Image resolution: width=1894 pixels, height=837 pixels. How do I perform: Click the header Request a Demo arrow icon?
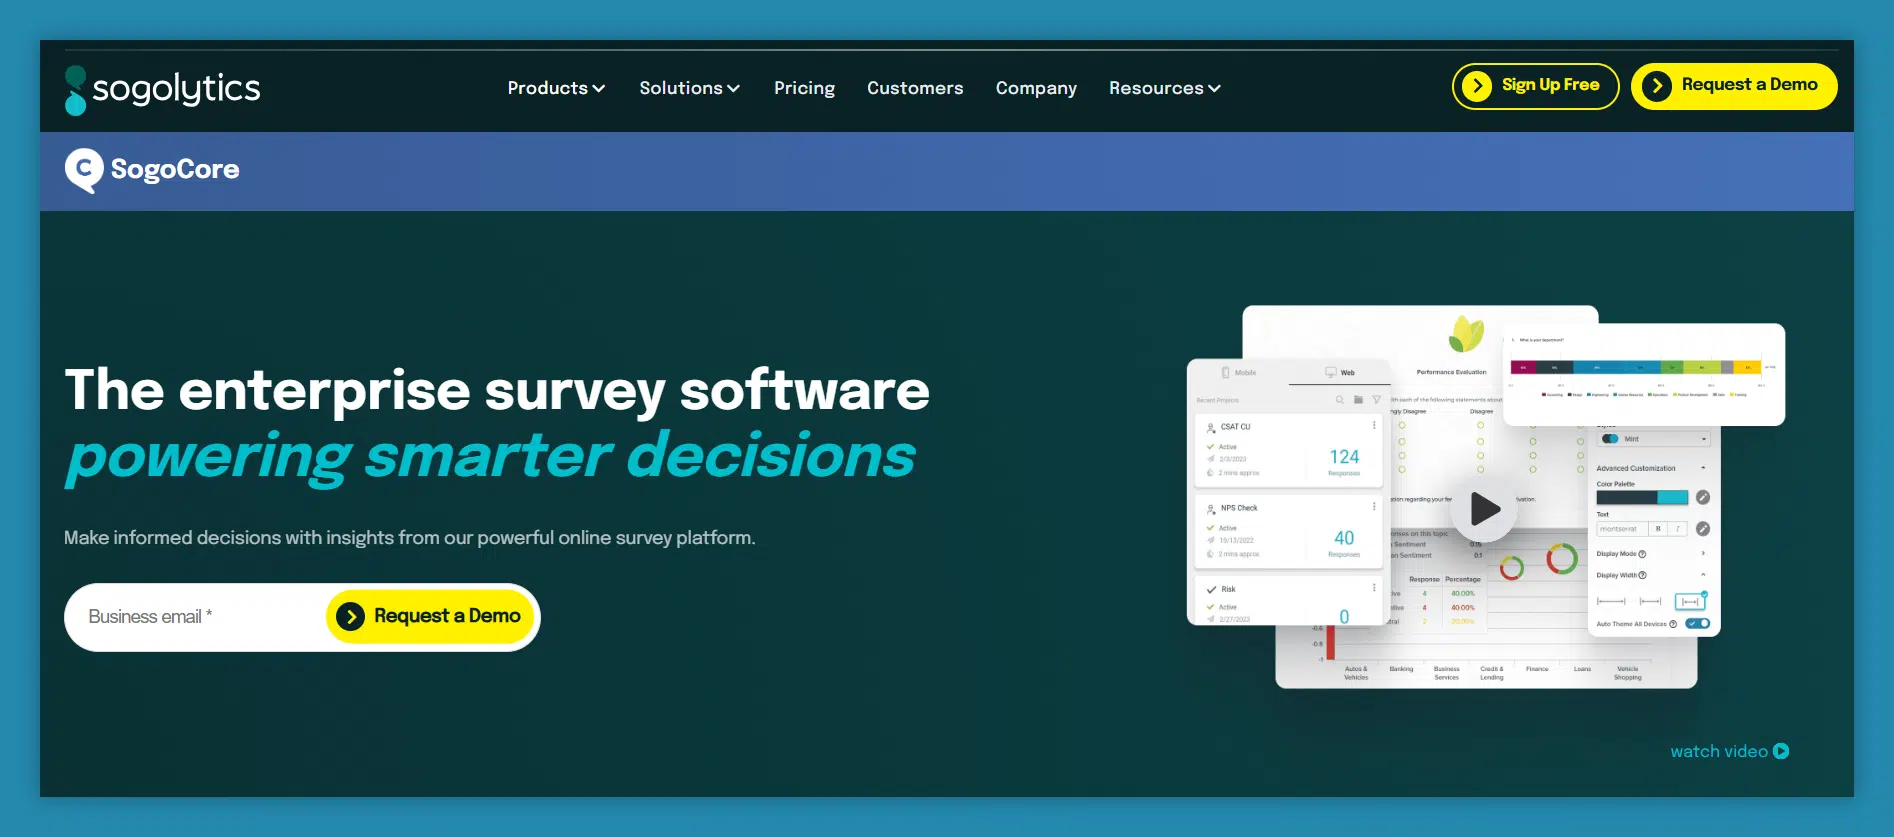[x=1657, y=86]
